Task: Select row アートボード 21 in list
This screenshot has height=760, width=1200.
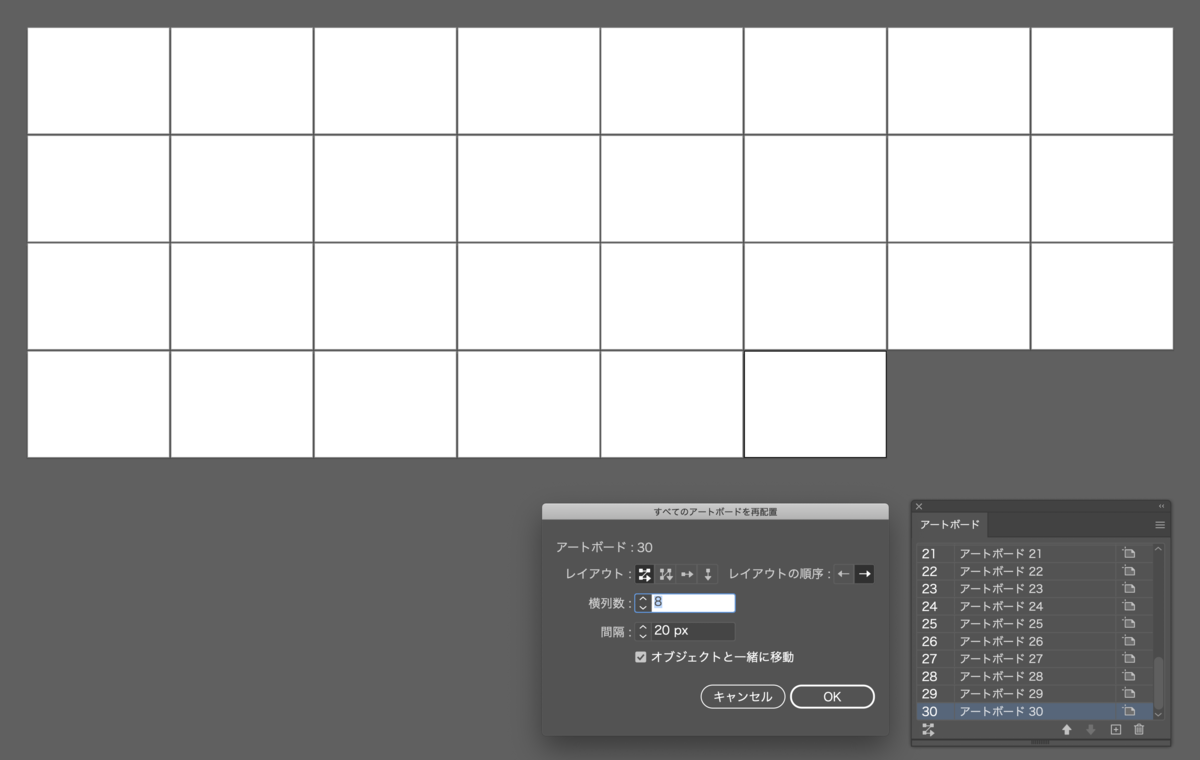Action: [1034, 553]
